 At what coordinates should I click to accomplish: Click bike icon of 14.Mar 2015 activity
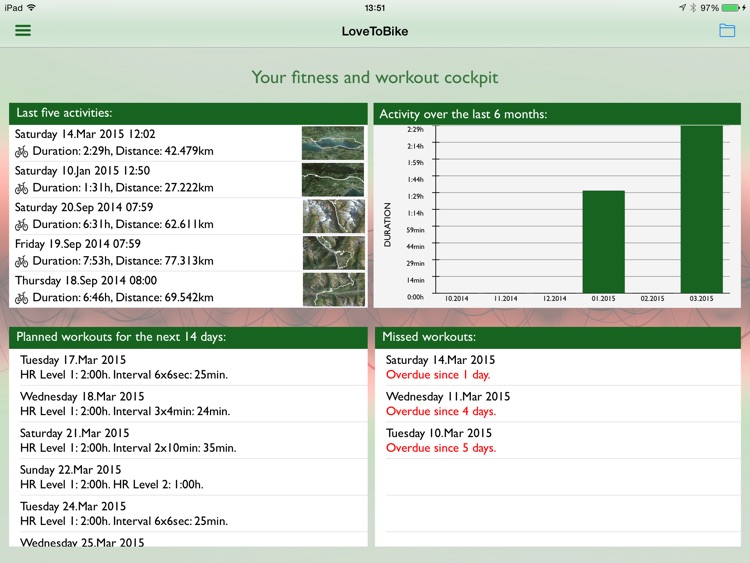[22, 151]
